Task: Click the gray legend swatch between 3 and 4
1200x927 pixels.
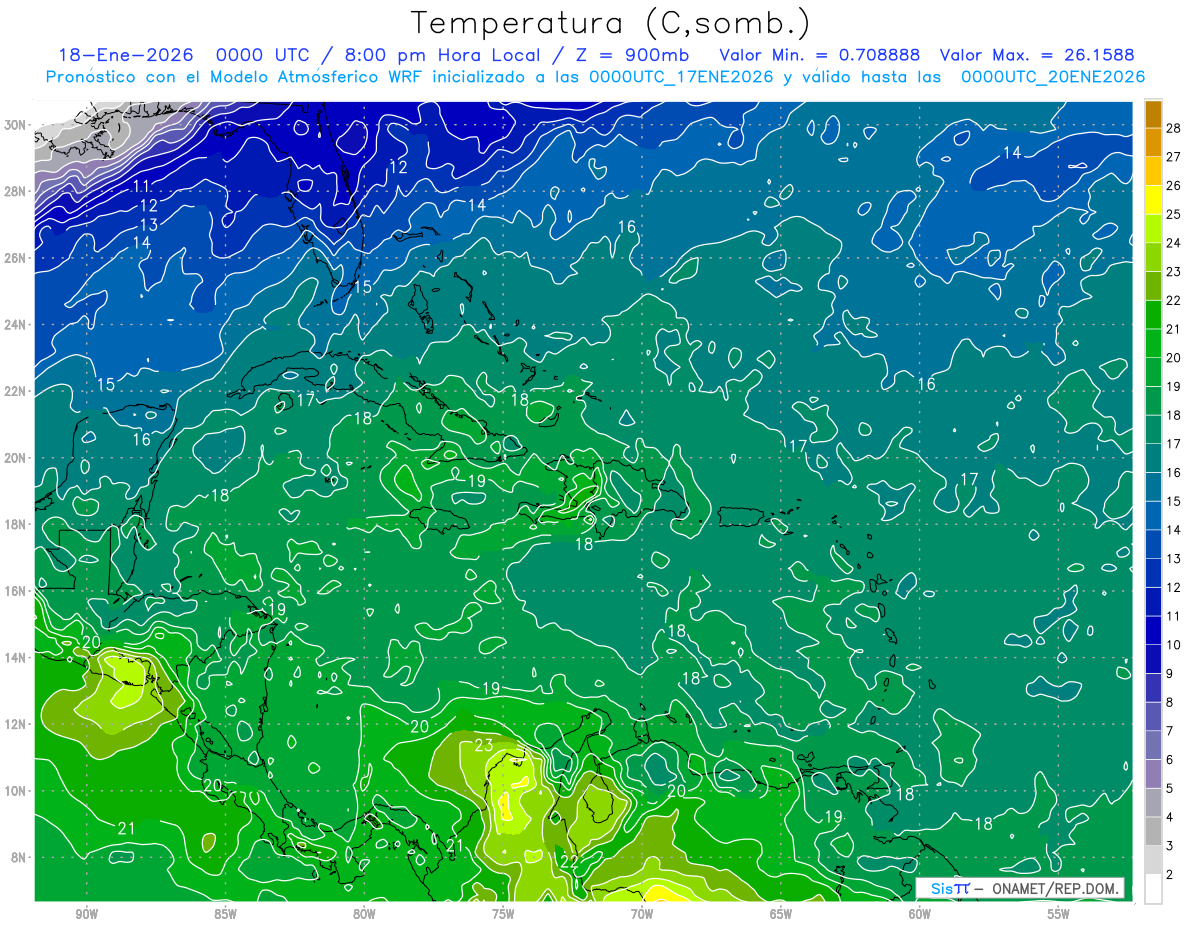Action: 1153,832
